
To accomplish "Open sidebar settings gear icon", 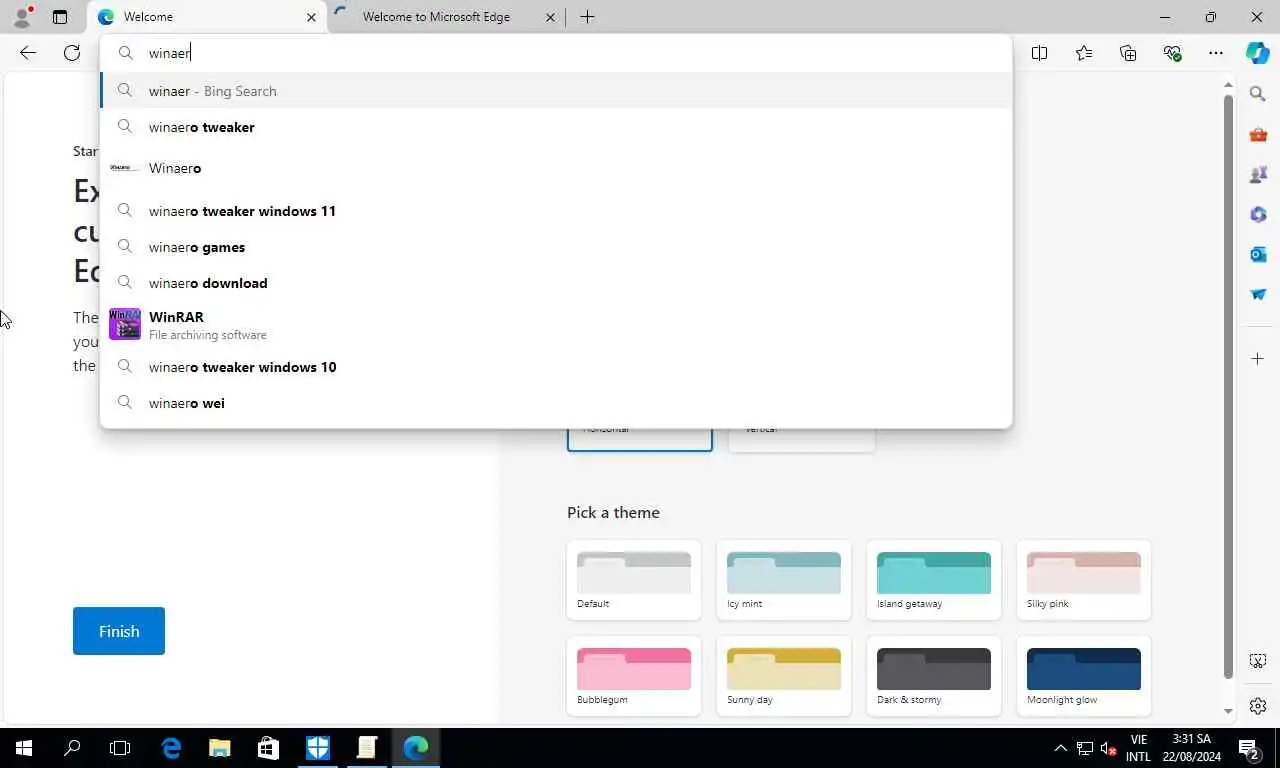I will point(1258,707).
